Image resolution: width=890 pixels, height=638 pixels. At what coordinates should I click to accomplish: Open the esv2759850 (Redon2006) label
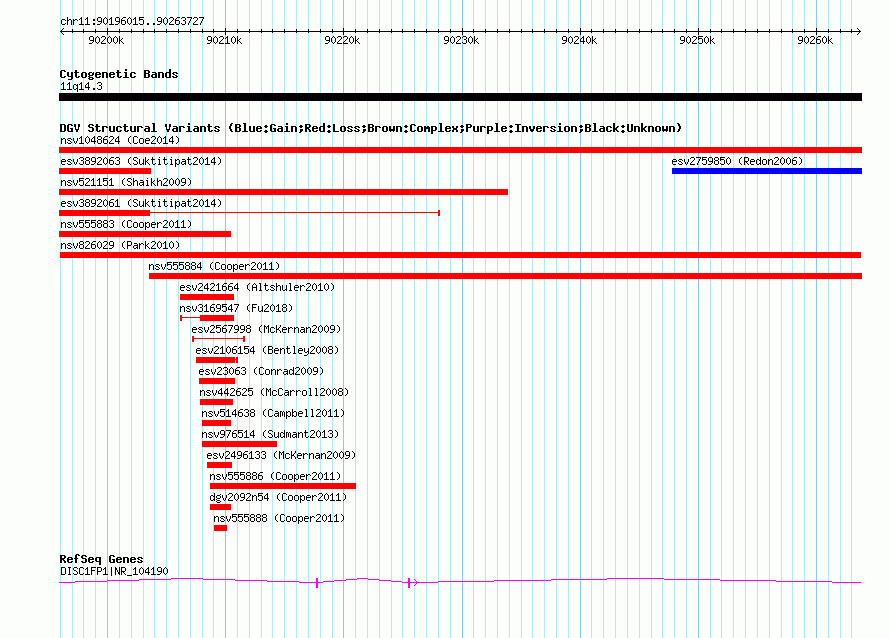737,161
